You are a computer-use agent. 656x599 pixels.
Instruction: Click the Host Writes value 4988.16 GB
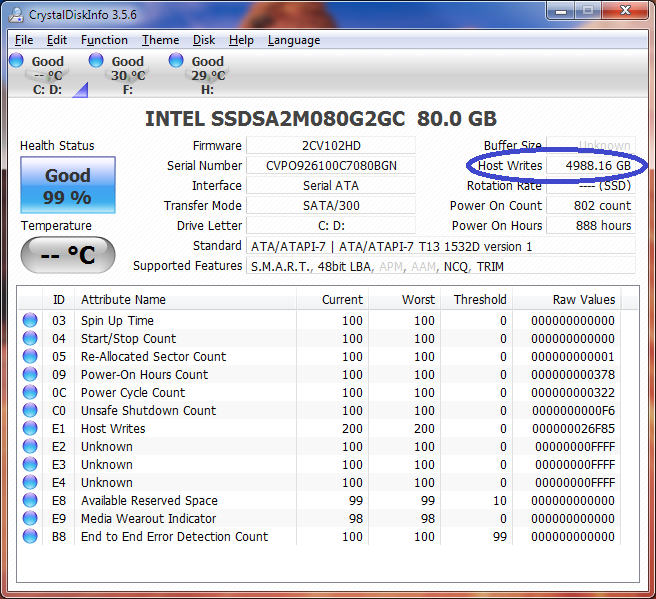point(591,166)
